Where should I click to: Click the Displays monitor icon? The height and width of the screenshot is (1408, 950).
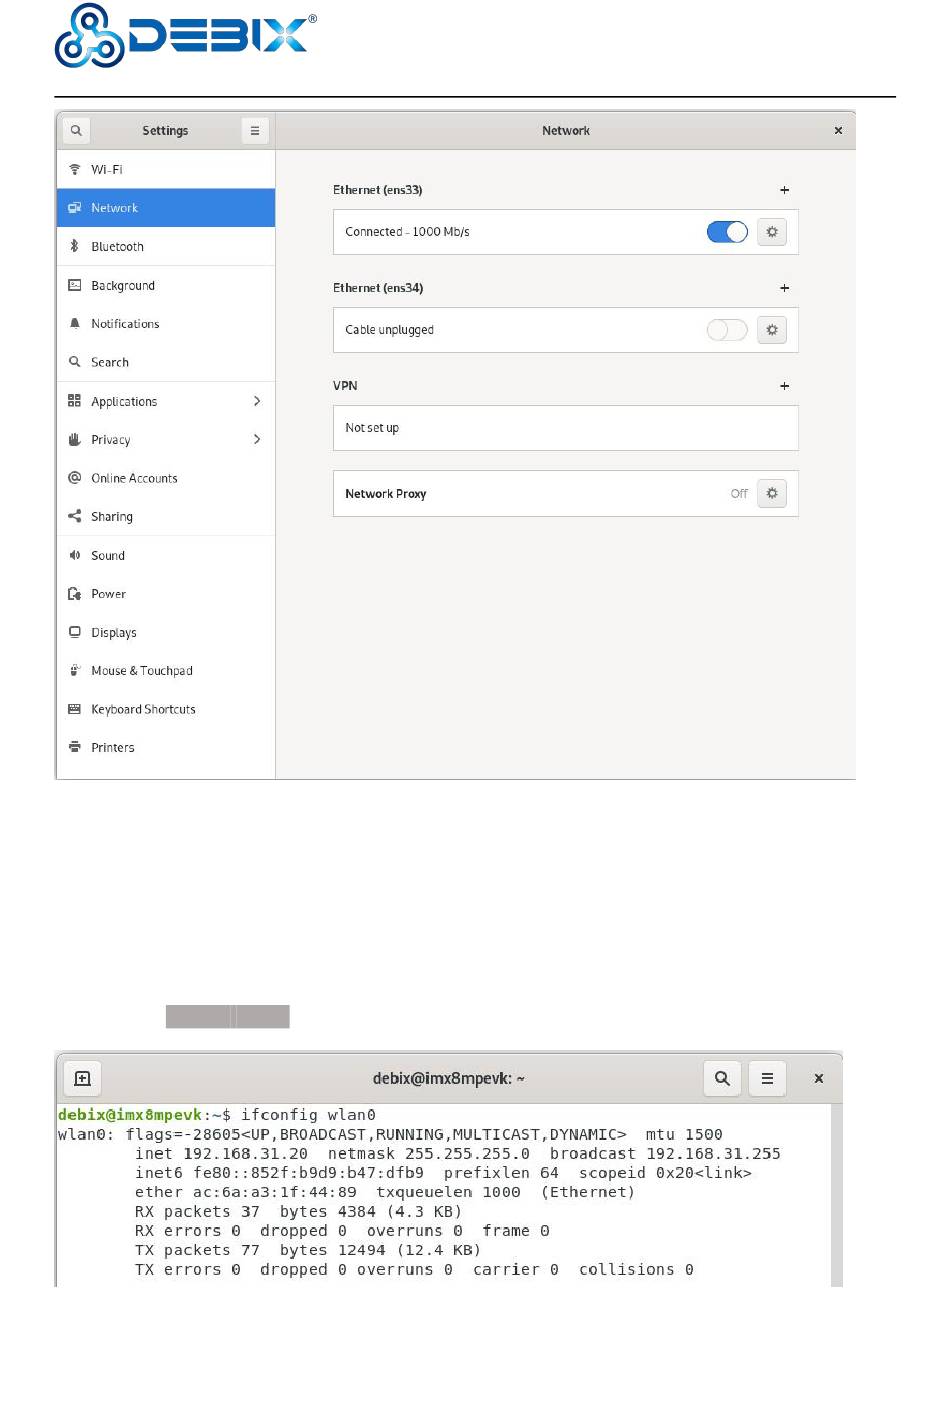point(75,632)
